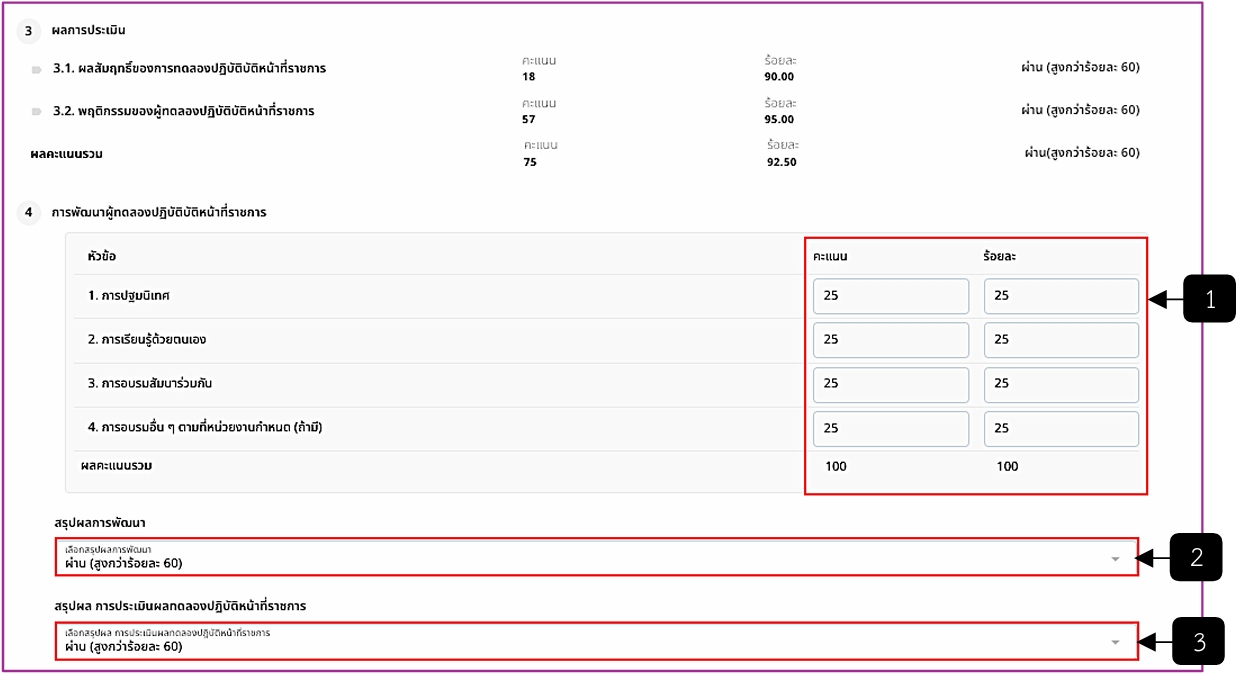Click คะแนน field for การเรียนรู้ด้วยตนเอง
This screenshot has width=1239, height=674.
[890, 340]
